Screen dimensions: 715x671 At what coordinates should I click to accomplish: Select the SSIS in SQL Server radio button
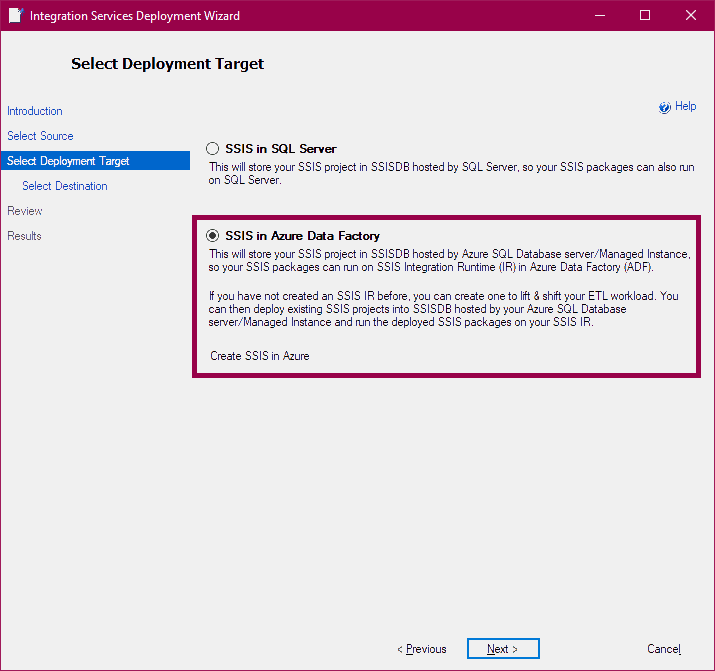click(x=212, y=148)
